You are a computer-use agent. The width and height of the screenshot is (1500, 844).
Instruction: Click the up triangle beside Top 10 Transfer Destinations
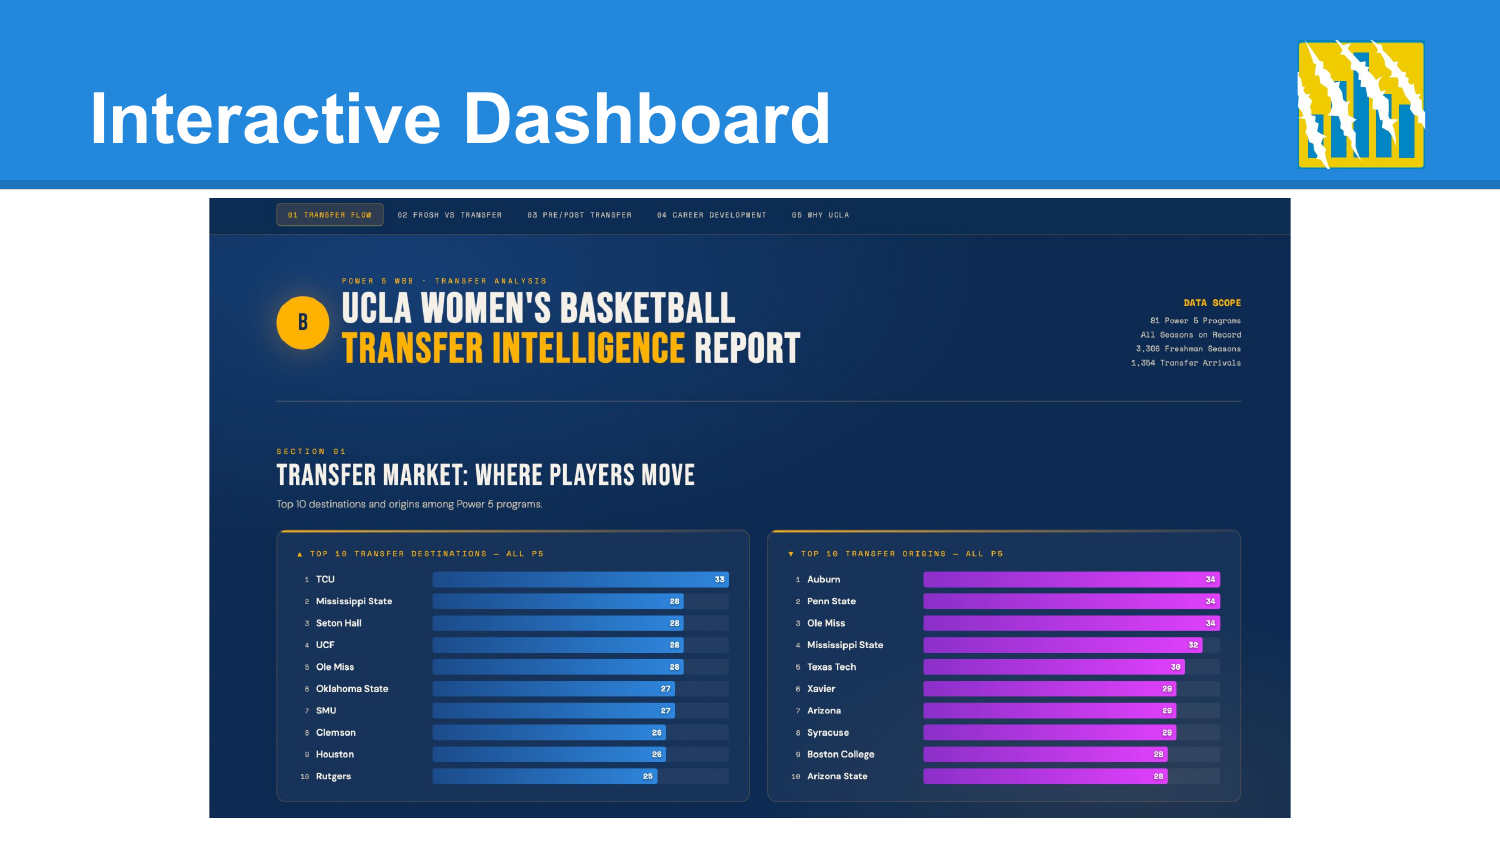click(299, 554)
